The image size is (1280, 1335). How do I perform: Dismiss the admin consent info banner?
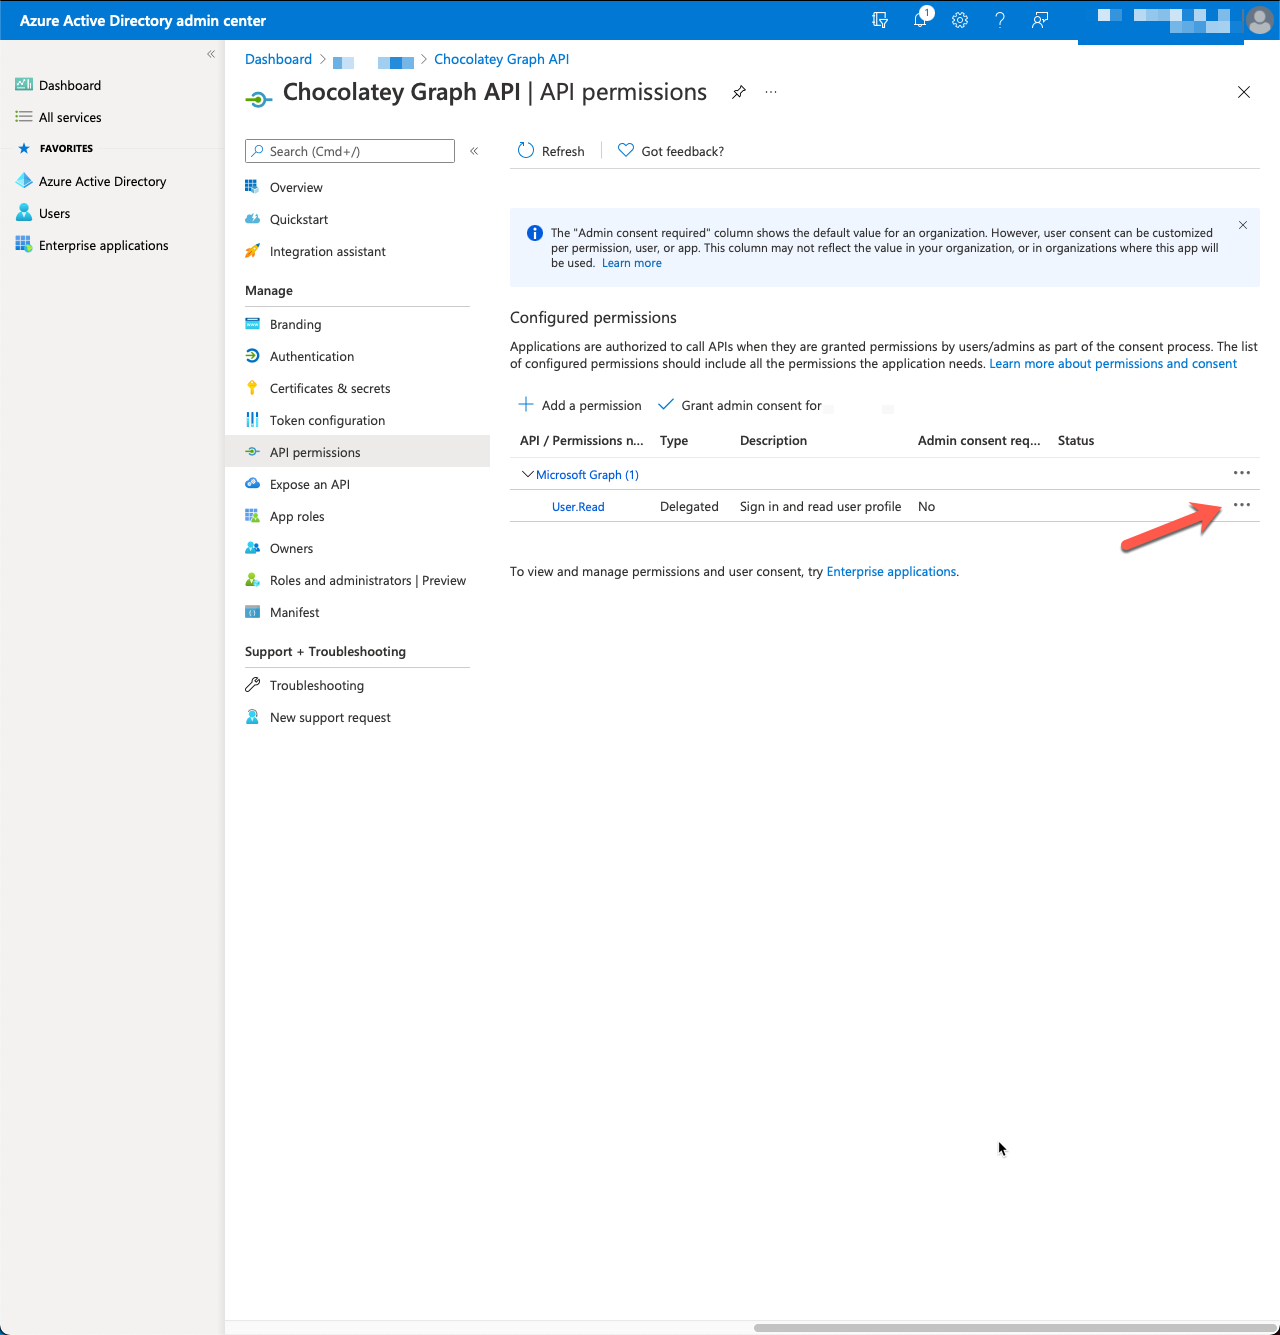(x=1243, y=225)
